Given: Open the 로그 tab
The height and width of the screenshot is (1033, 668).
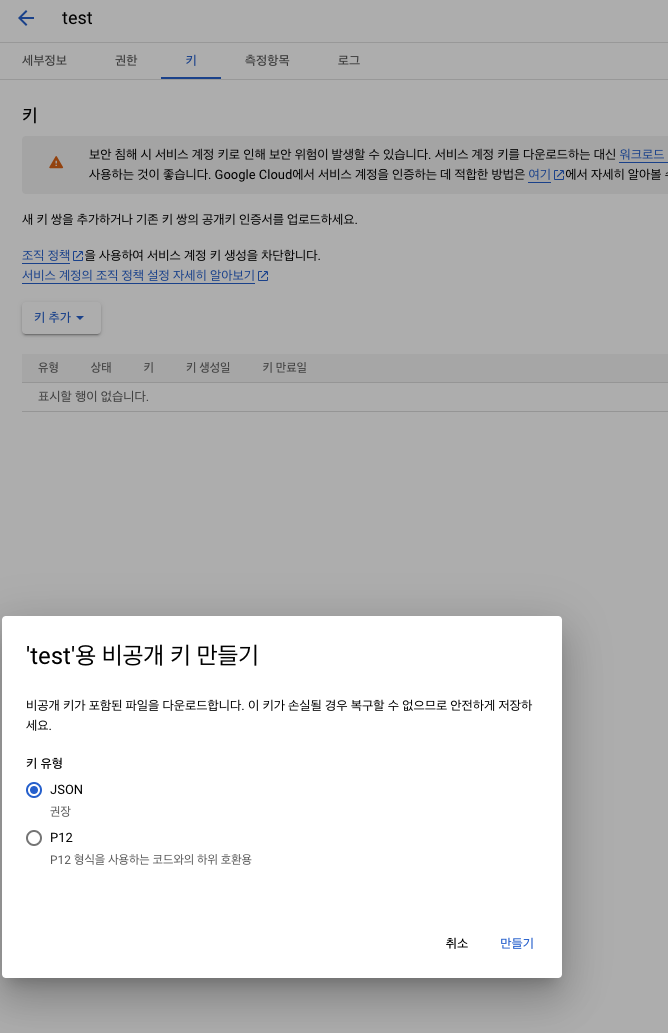Looking at the screenshot, I should 349,60.
